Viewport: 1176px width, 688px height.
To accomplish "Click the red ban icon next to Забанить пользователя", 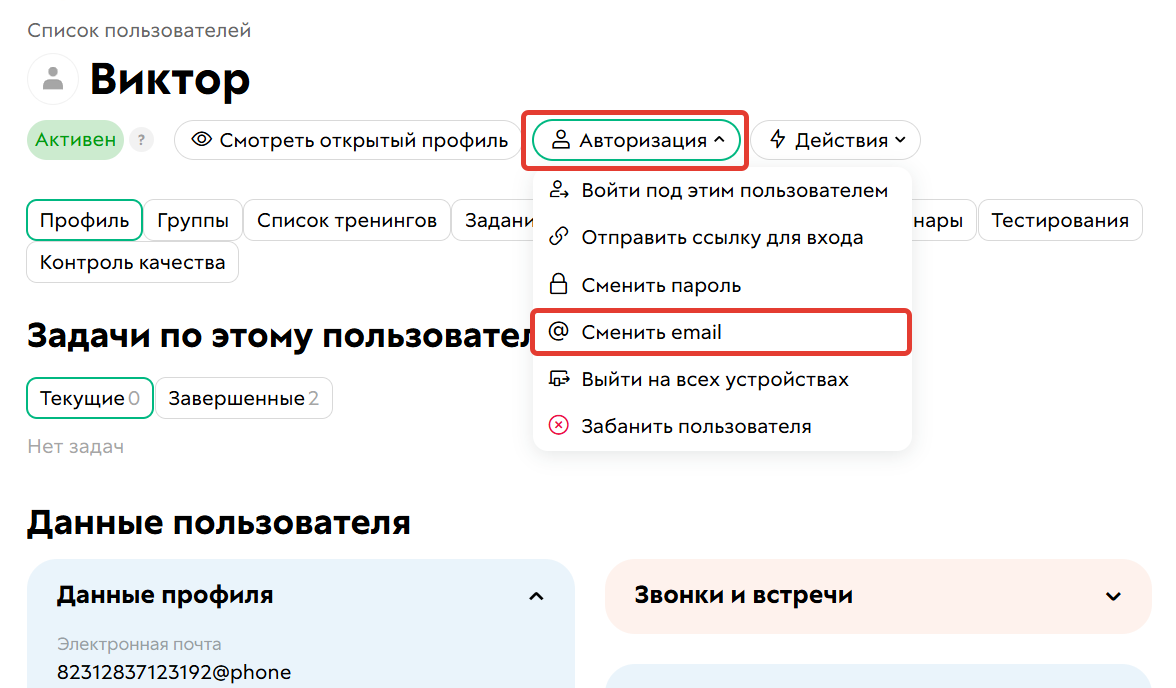I will click(557, 426).
